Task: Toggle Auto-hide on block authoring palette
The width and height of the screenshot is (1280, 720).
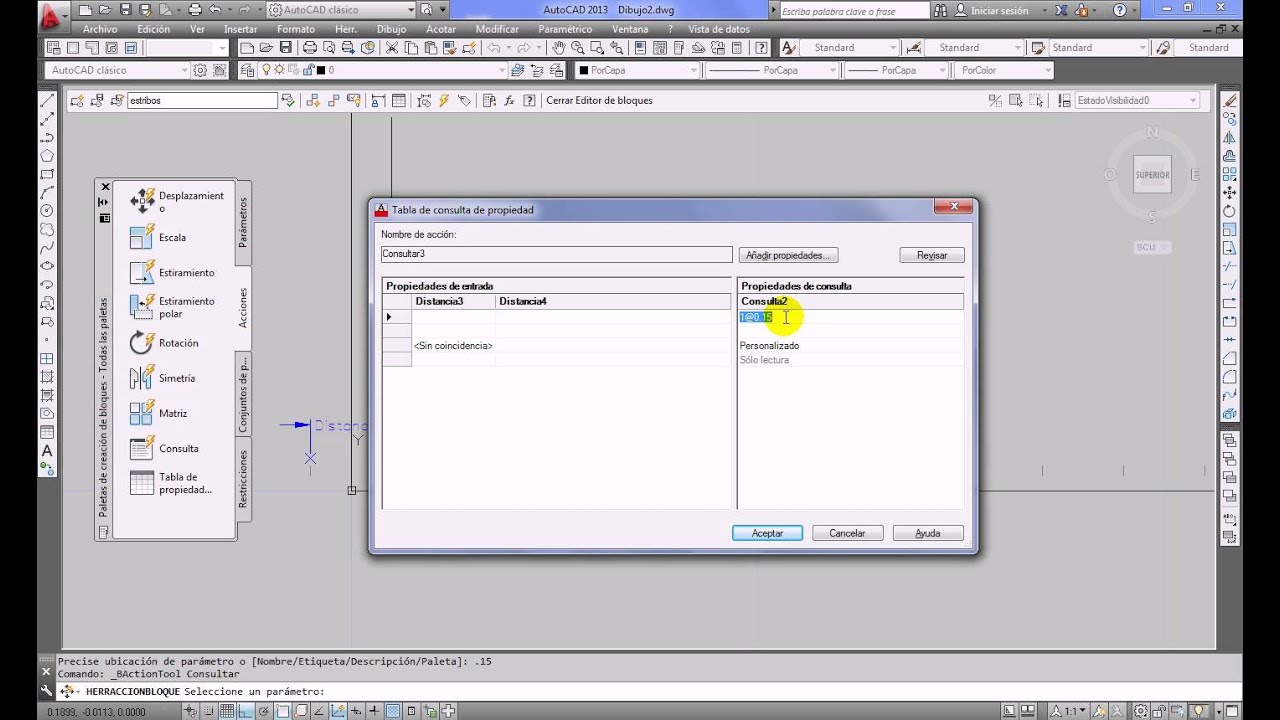Action: (x=103, y=202)
